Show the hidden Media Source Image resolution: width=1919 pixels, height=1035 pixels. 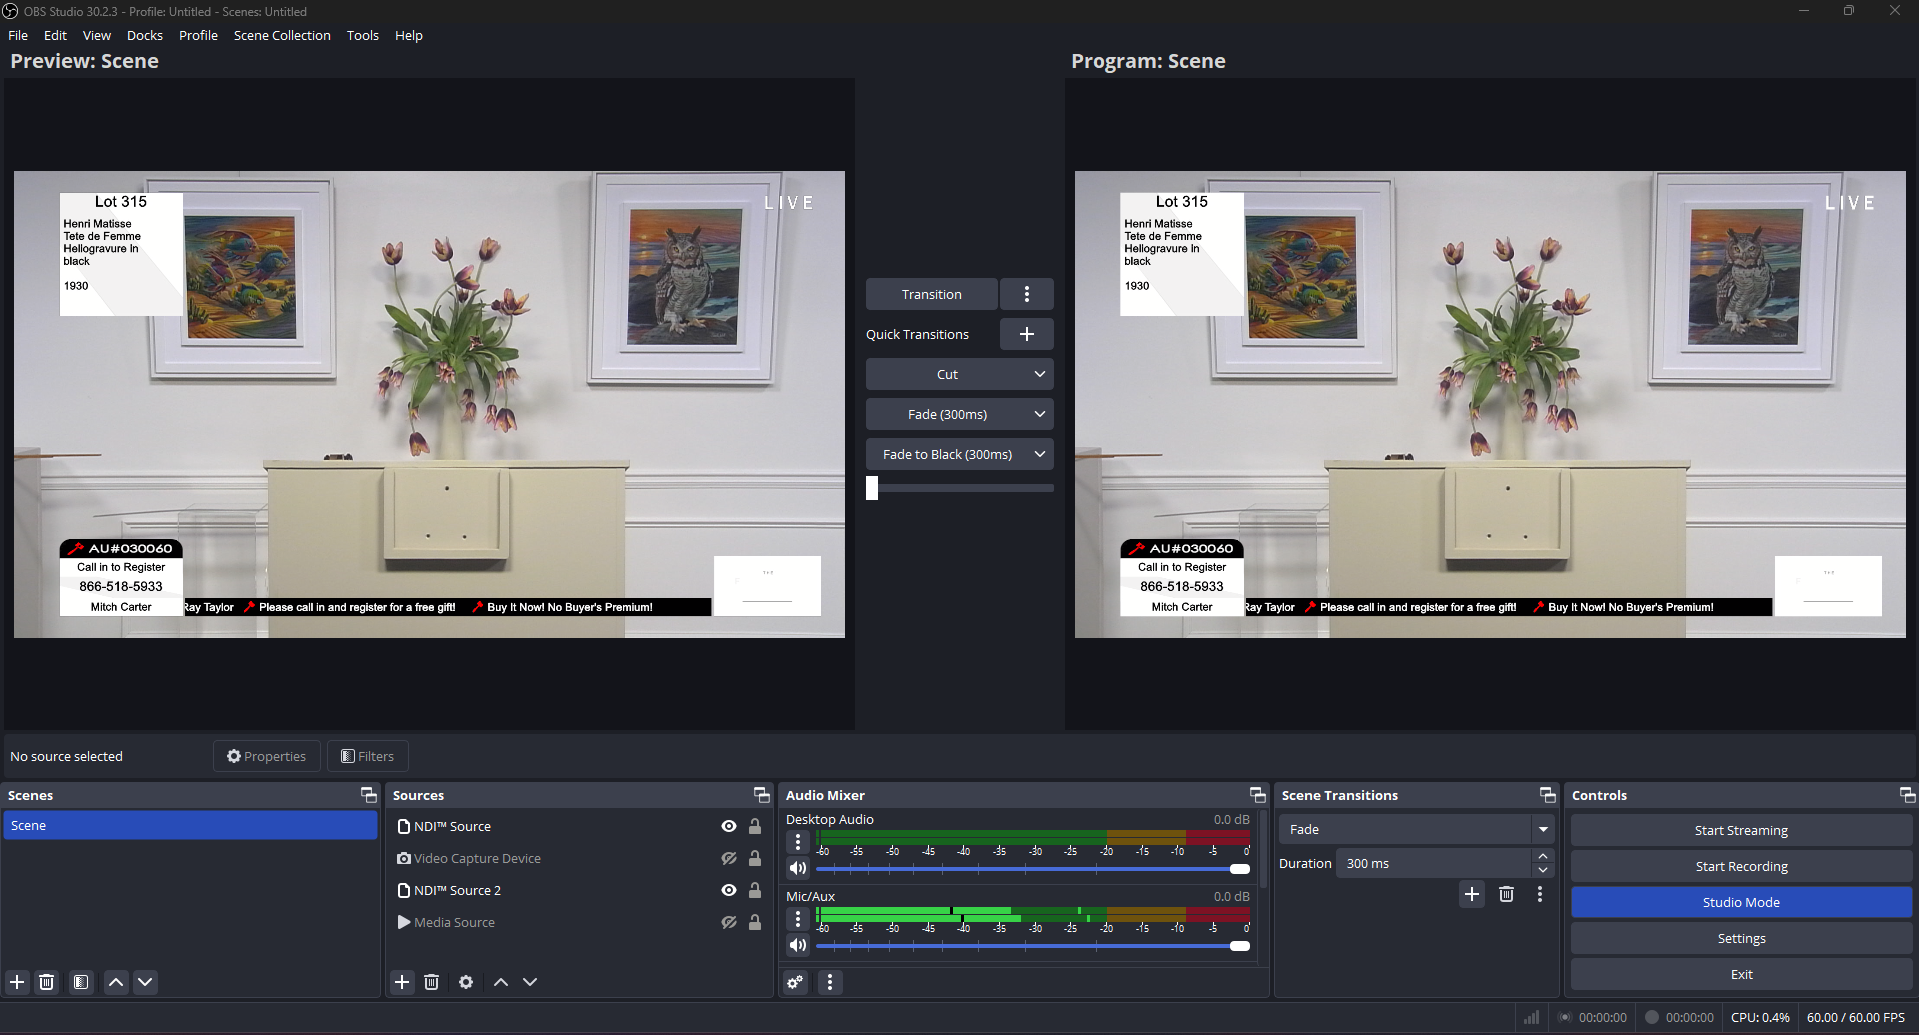(728, 922)
